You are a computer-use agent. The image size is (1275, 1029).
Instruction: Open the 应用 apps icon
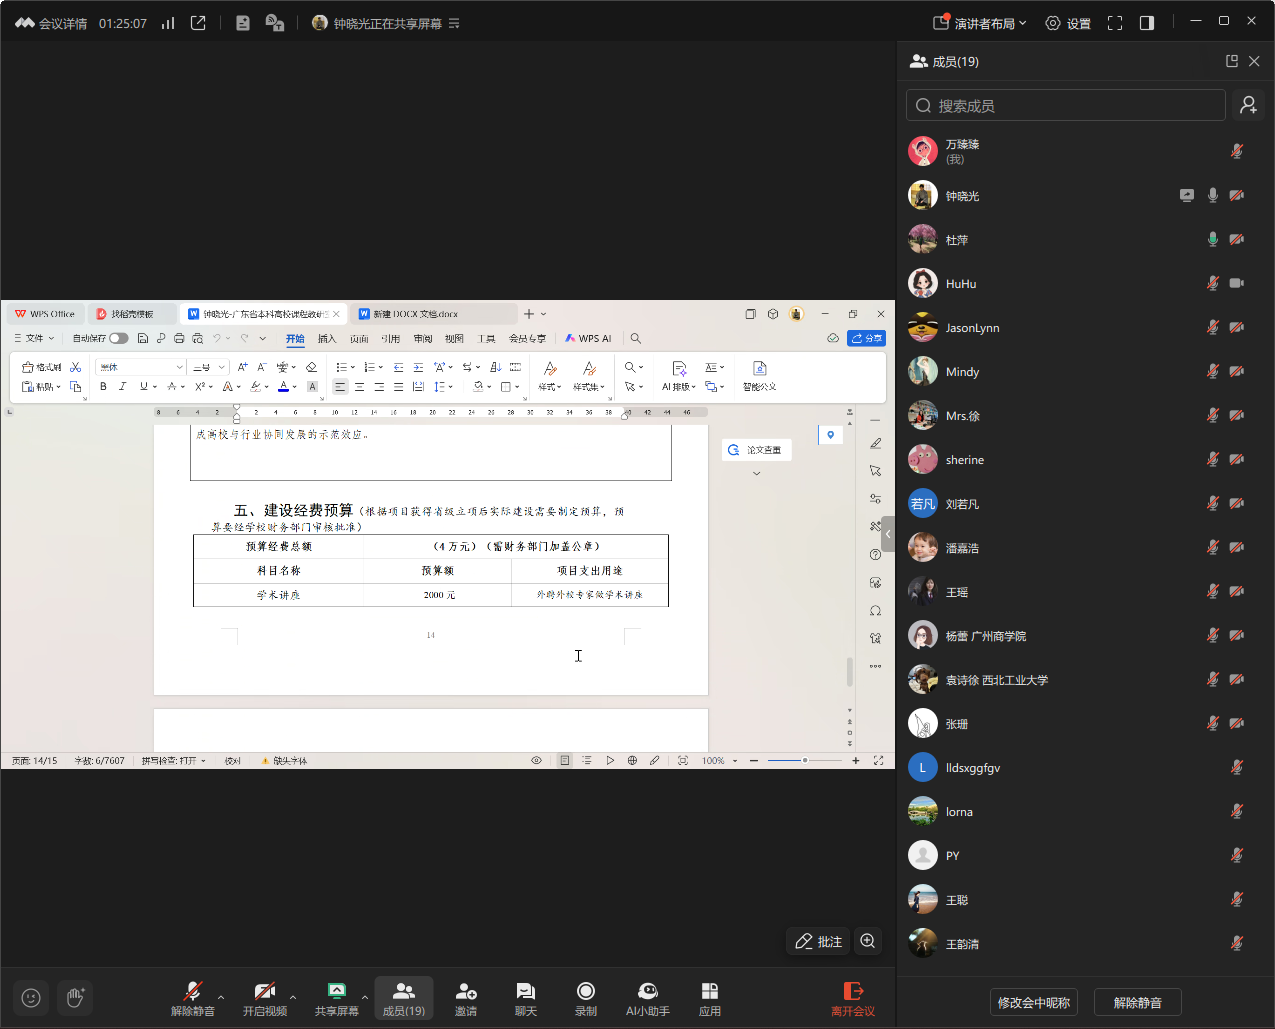(x=710, y=997)
